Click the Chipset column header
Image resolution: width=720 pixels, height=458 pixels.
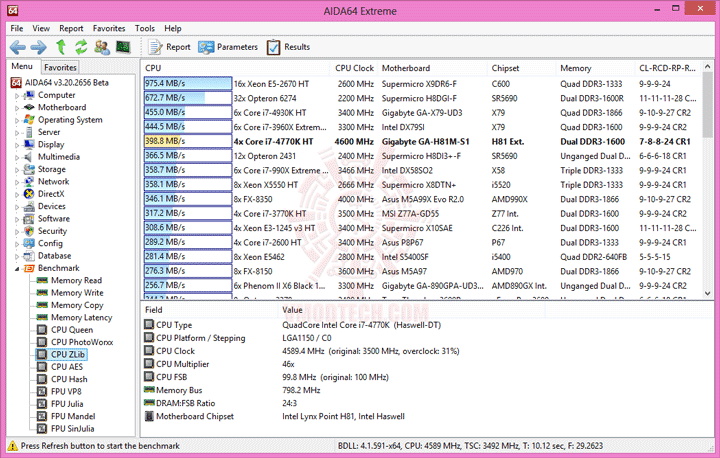point(521,68)
